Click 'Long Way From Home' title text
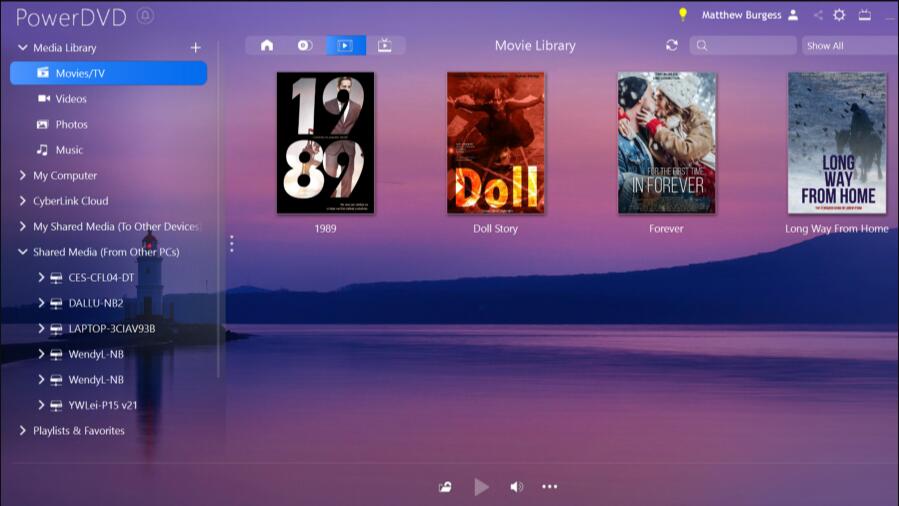 [837, 228]
